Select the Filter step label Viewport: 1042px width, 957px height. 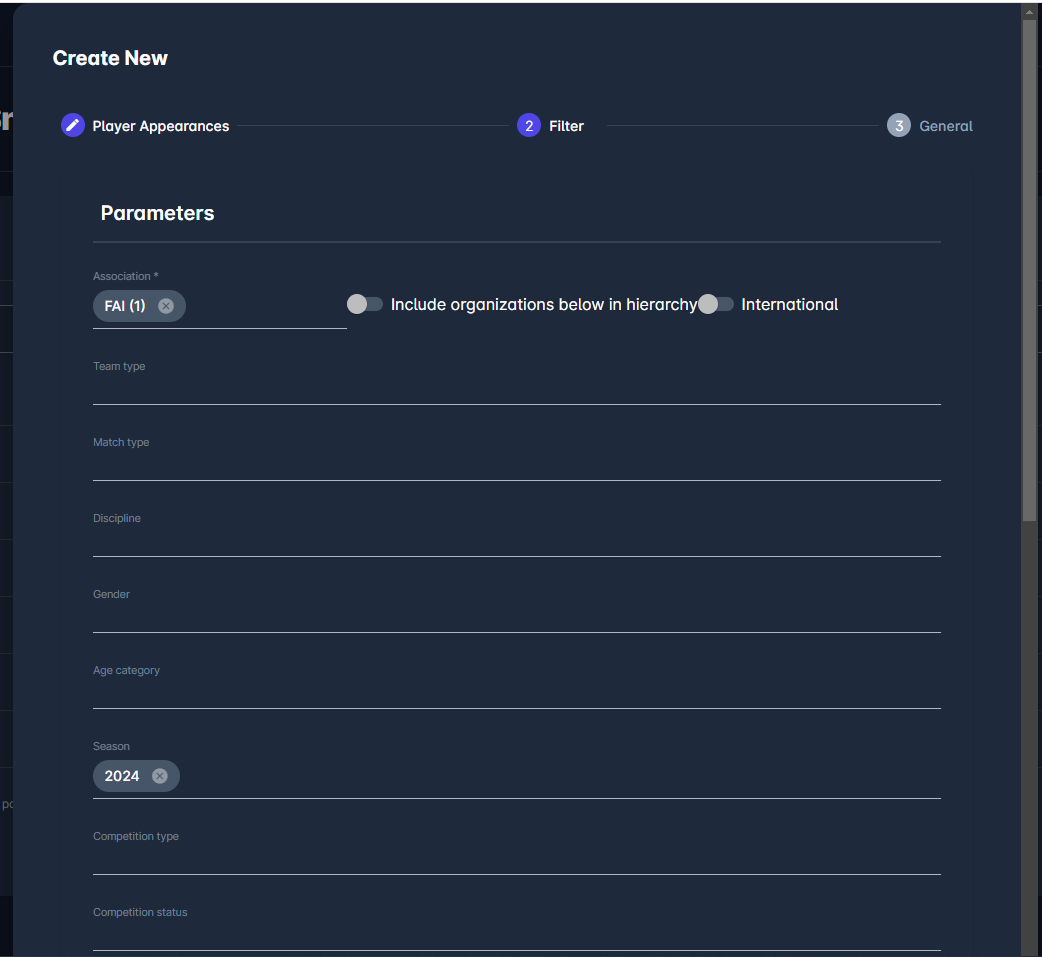pos(566,126)
